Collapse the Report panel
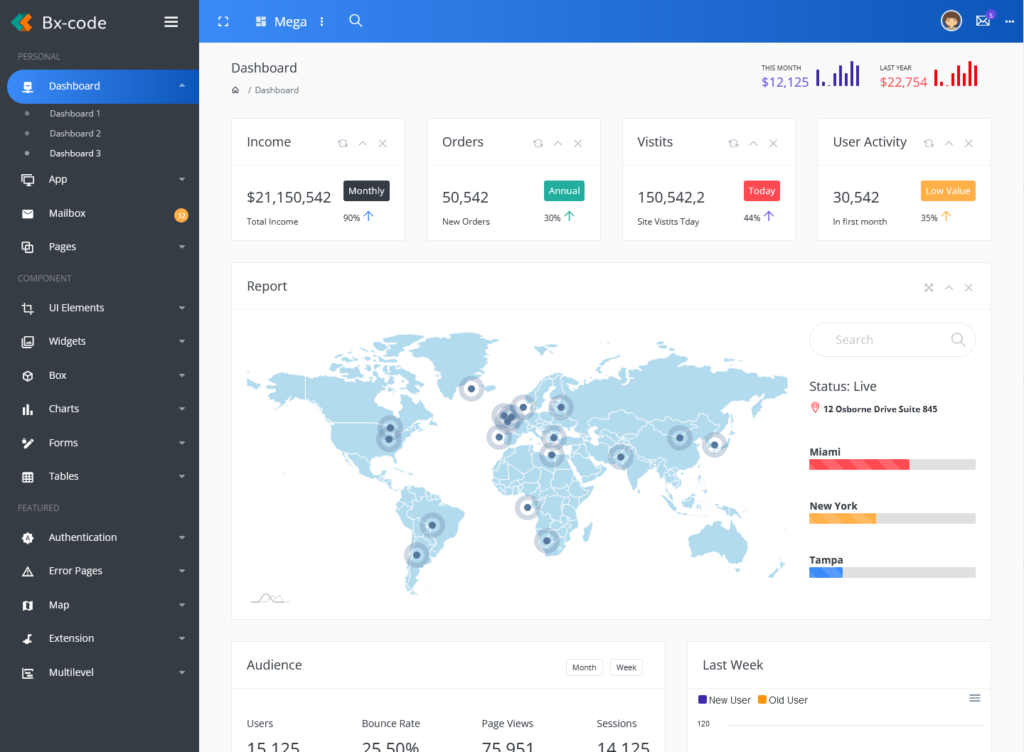Image resolution: width=1024 pixels, height=752 pixels. (948, 287)
